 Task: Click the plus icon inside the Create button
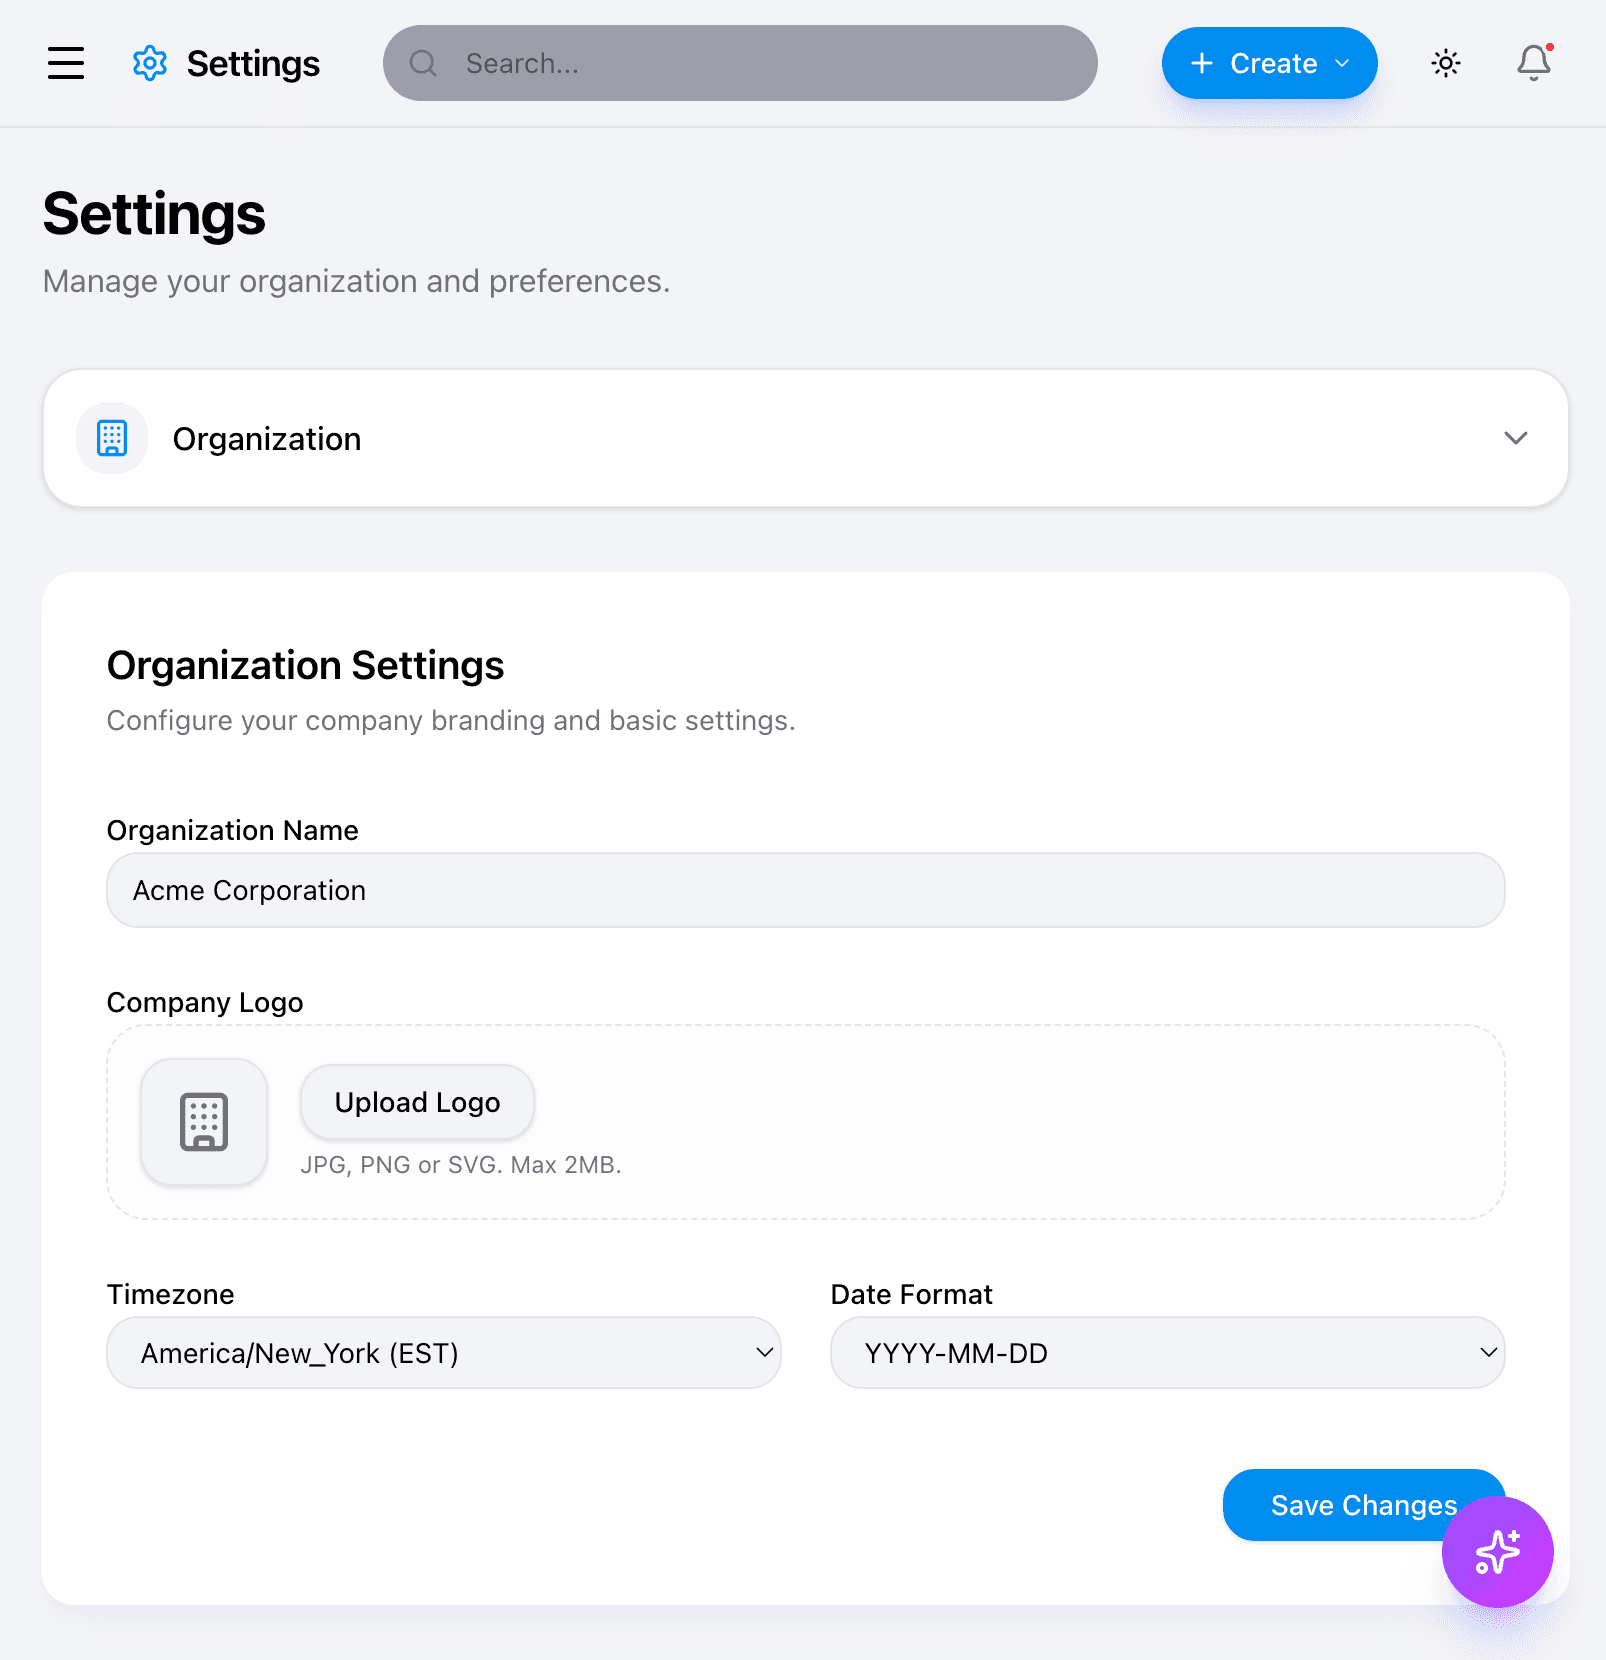pyautogui.click(x=1201, y=63)
